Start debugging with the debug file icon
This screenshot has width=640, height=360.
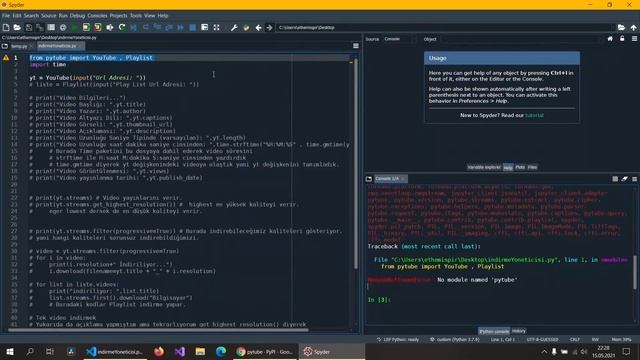point(133,27)
